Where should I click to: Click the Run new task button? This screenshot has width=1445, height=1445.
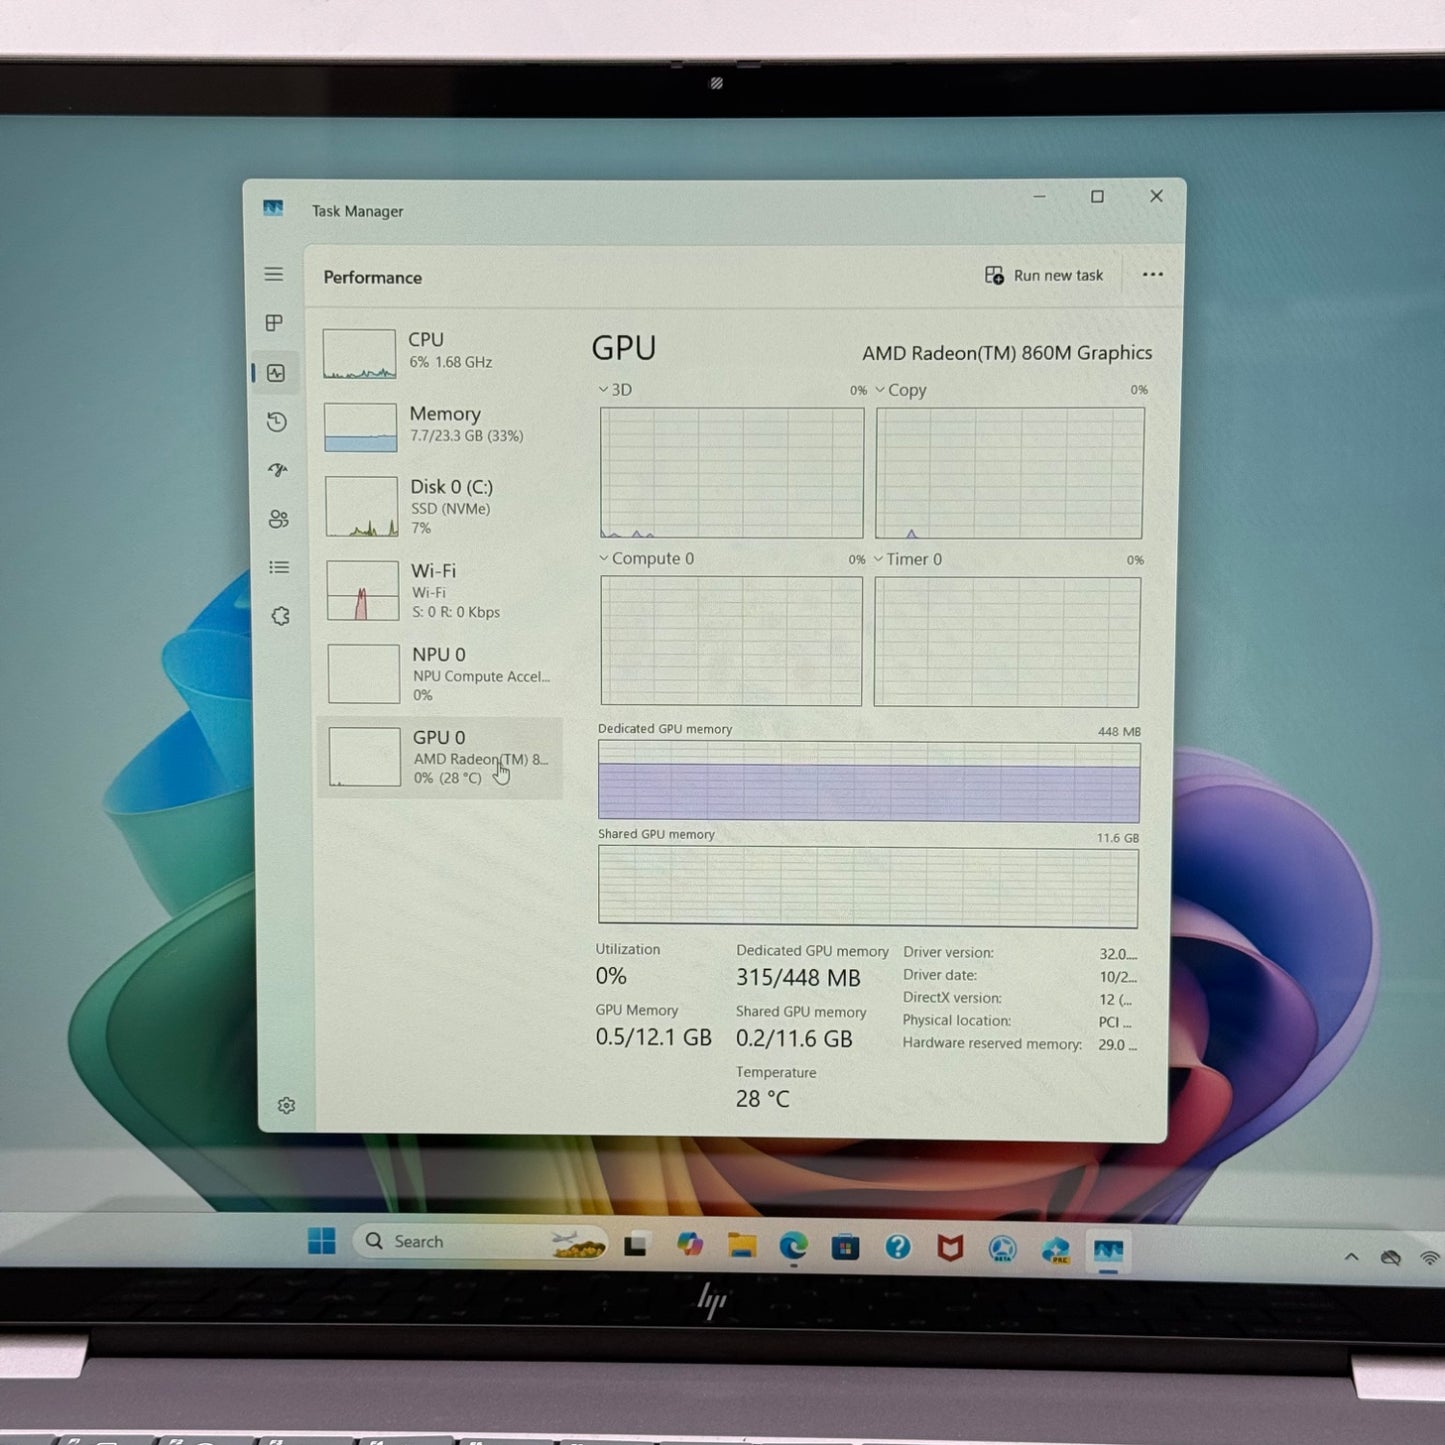(1044, 276)
